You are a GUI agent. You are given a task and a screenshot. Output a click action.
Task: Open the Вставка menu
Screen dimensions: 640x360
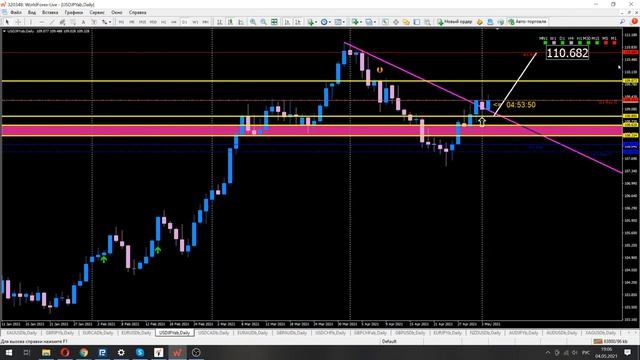(50, 12)
